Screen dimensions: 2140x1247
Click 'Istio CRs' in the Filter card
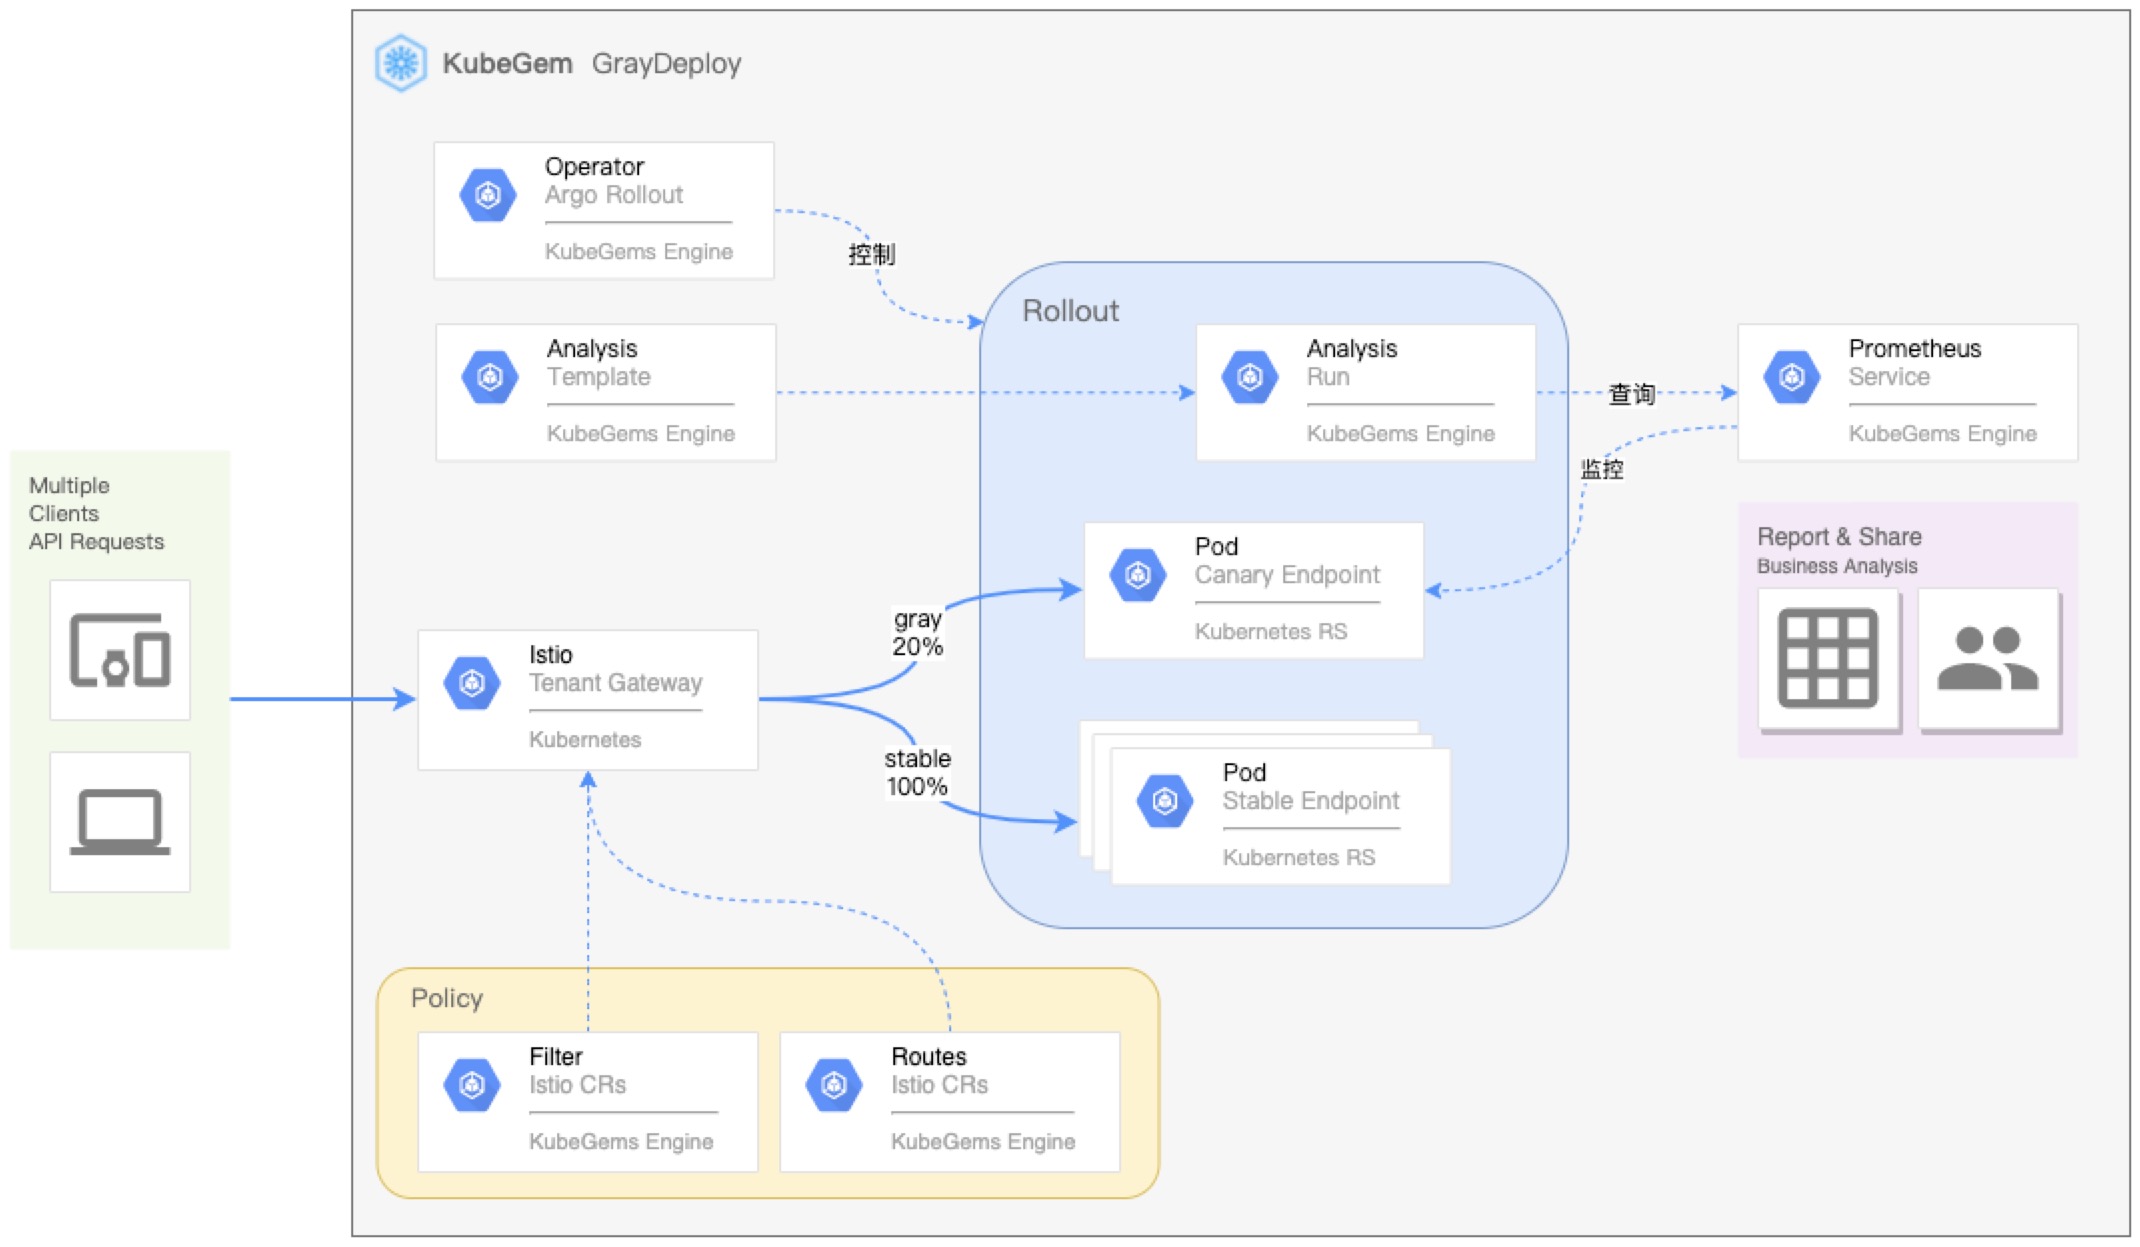[577, 1085]
